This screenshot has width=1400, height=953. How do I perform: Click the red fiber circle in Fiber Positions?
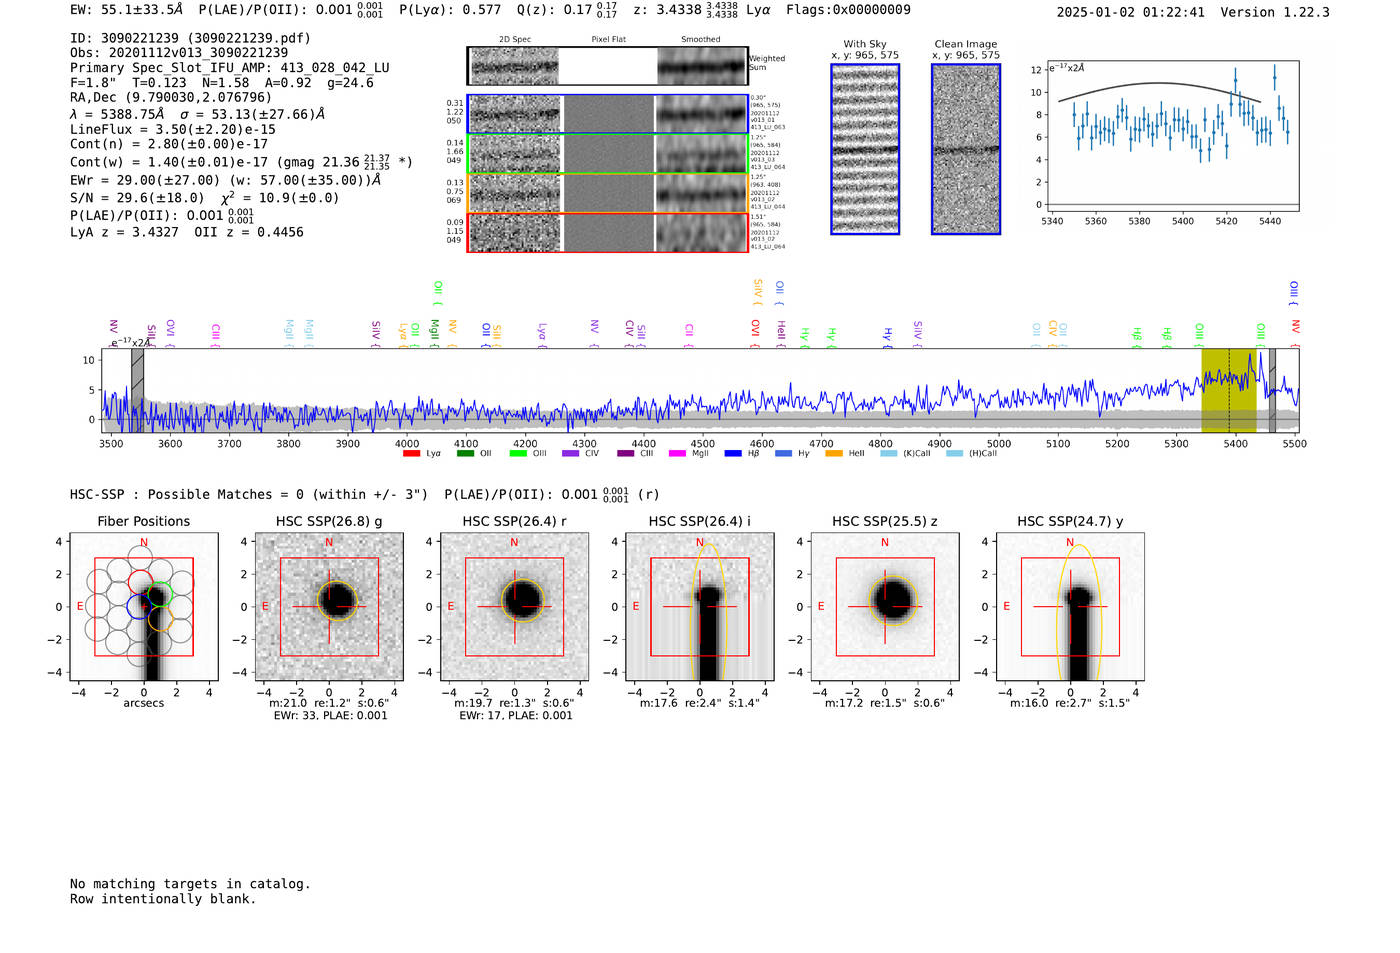[140, 582]
